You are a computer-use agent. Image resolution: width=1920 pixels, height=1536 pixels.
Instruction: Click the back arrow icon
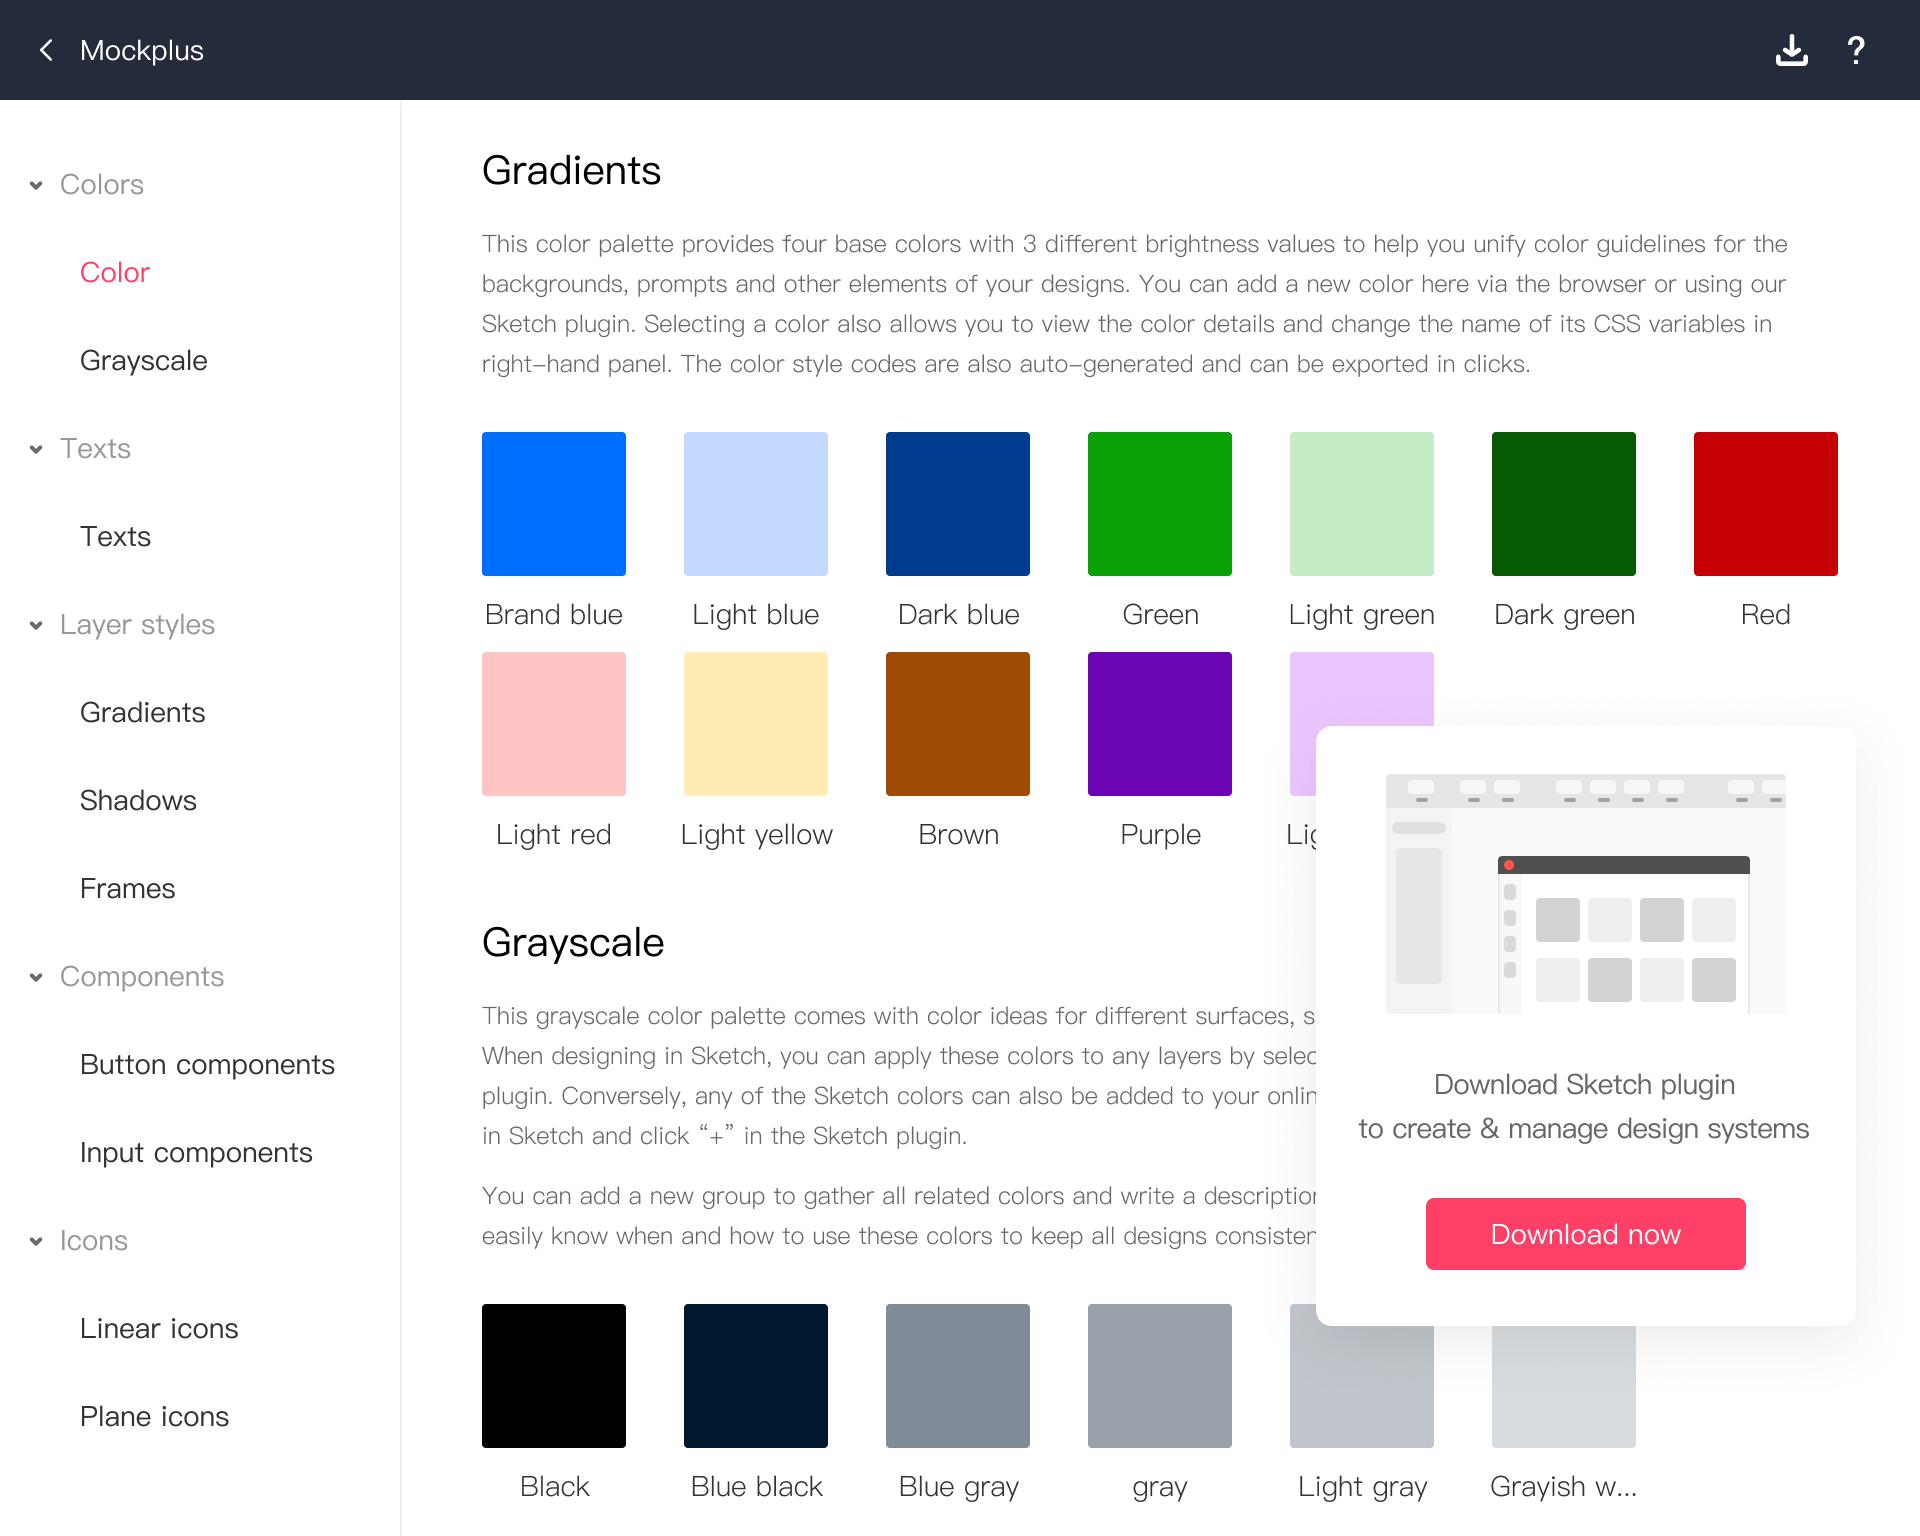(x=46, y=50)
